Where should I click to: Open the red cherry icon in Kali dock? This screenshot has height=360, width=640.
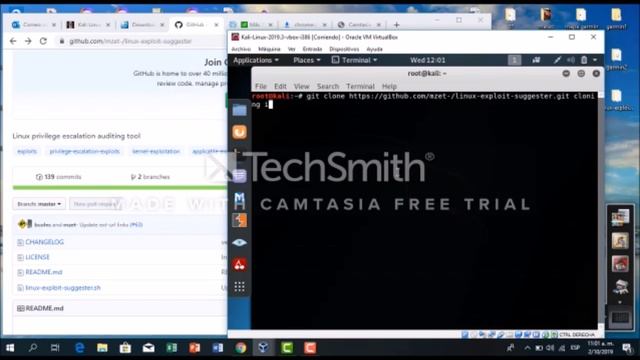coord(240,265)
